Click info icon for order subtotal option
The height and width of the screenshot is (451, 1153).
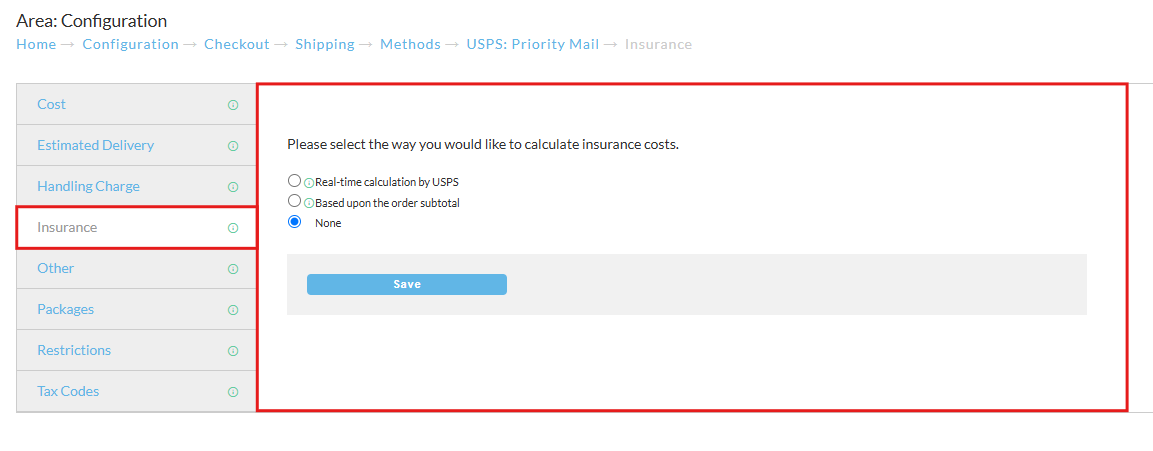(310, 203)
